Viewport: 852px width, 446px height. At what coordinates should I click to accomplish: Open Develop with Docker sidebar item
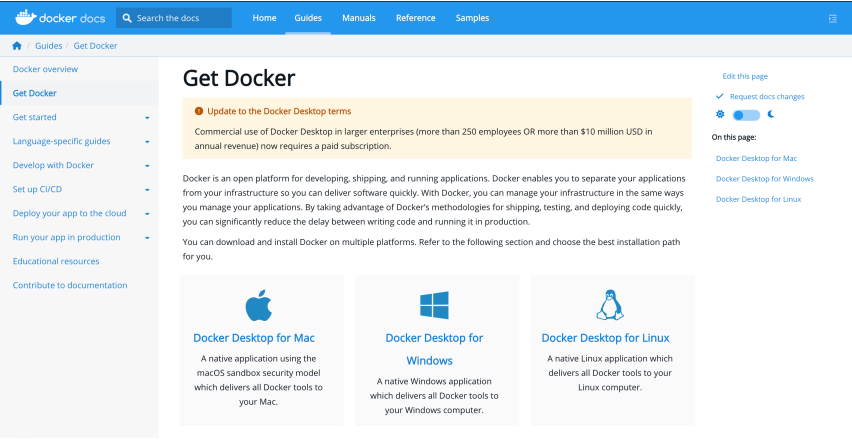(53, 165)
